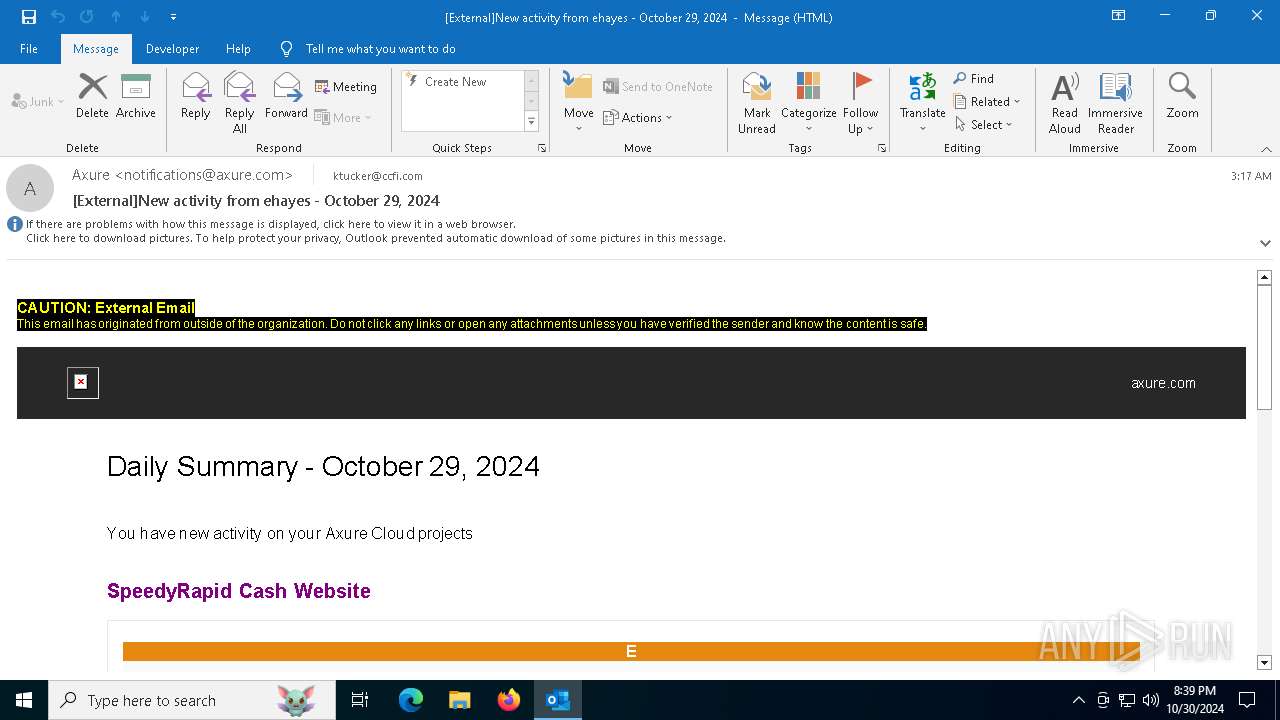Viewport: 1280px width, 720px height.
Task: Click info bar to view in web browser
Action: [x=270, y=224]
